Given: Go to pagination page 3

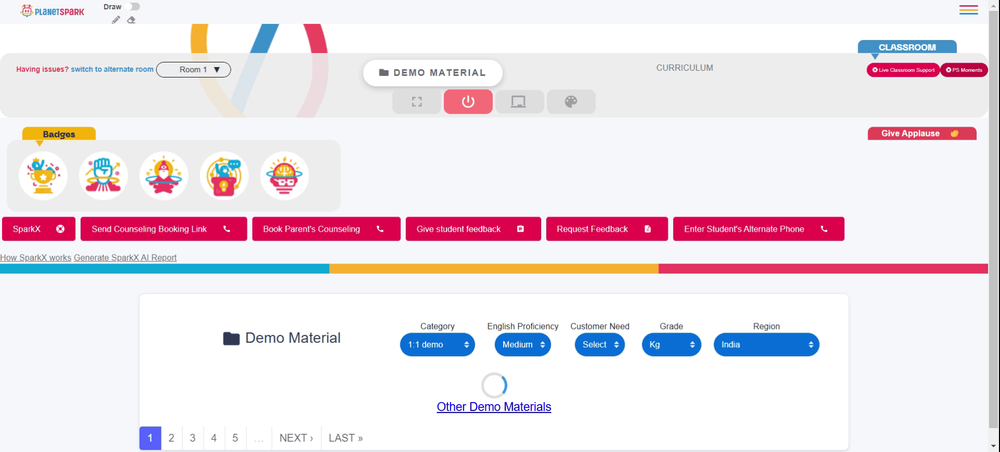Looking at the screenshot, I should (x=193, y=438).
